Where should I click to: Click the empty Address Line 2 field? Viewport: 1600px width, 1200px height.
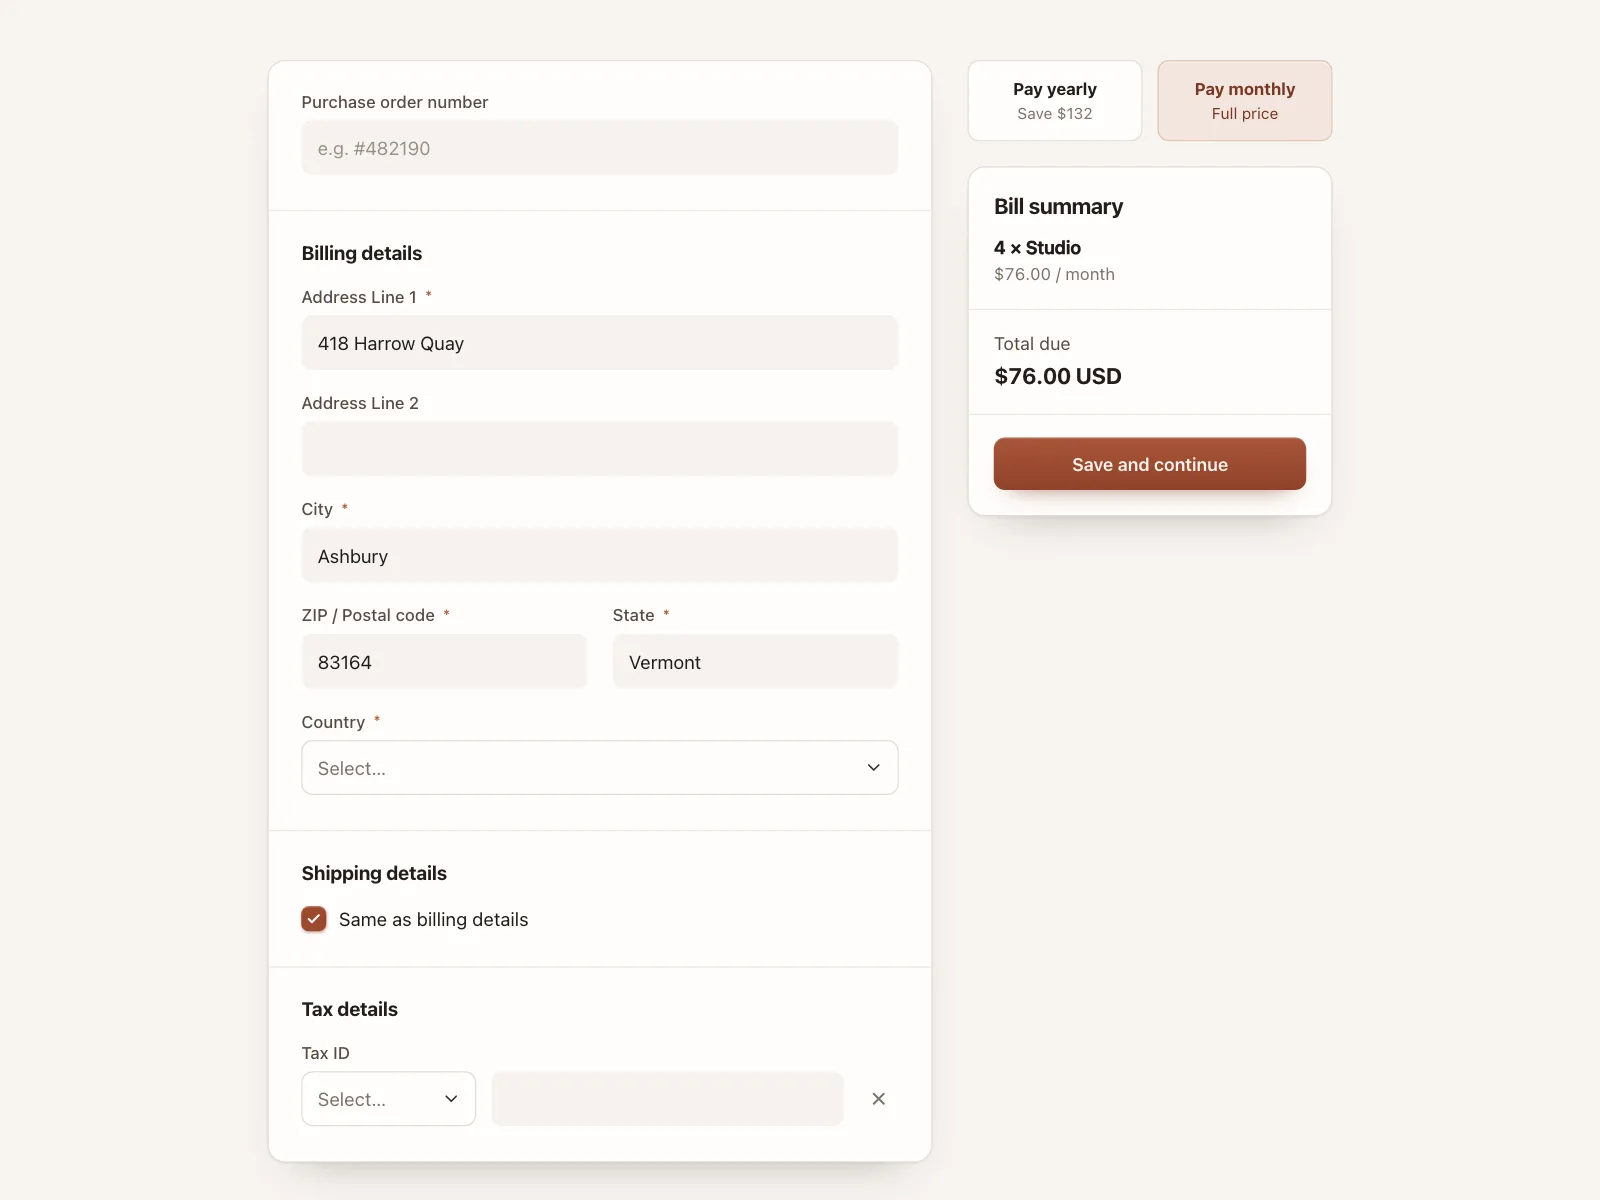click(600, 449)
